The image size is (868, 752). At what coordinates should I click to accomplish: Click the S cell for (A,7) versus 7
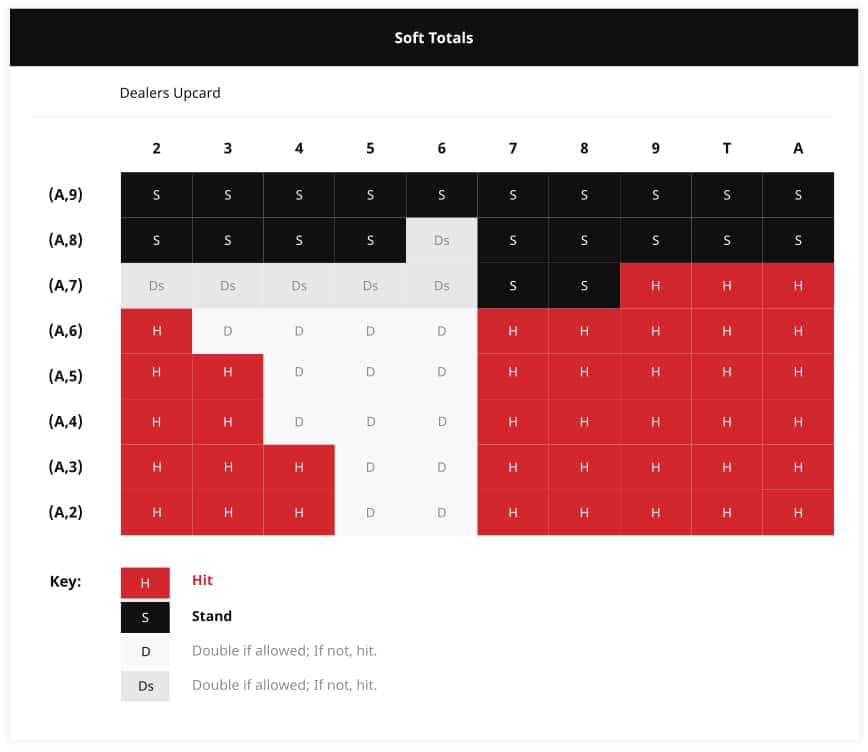pyautogui.click(x=513, y=286)
